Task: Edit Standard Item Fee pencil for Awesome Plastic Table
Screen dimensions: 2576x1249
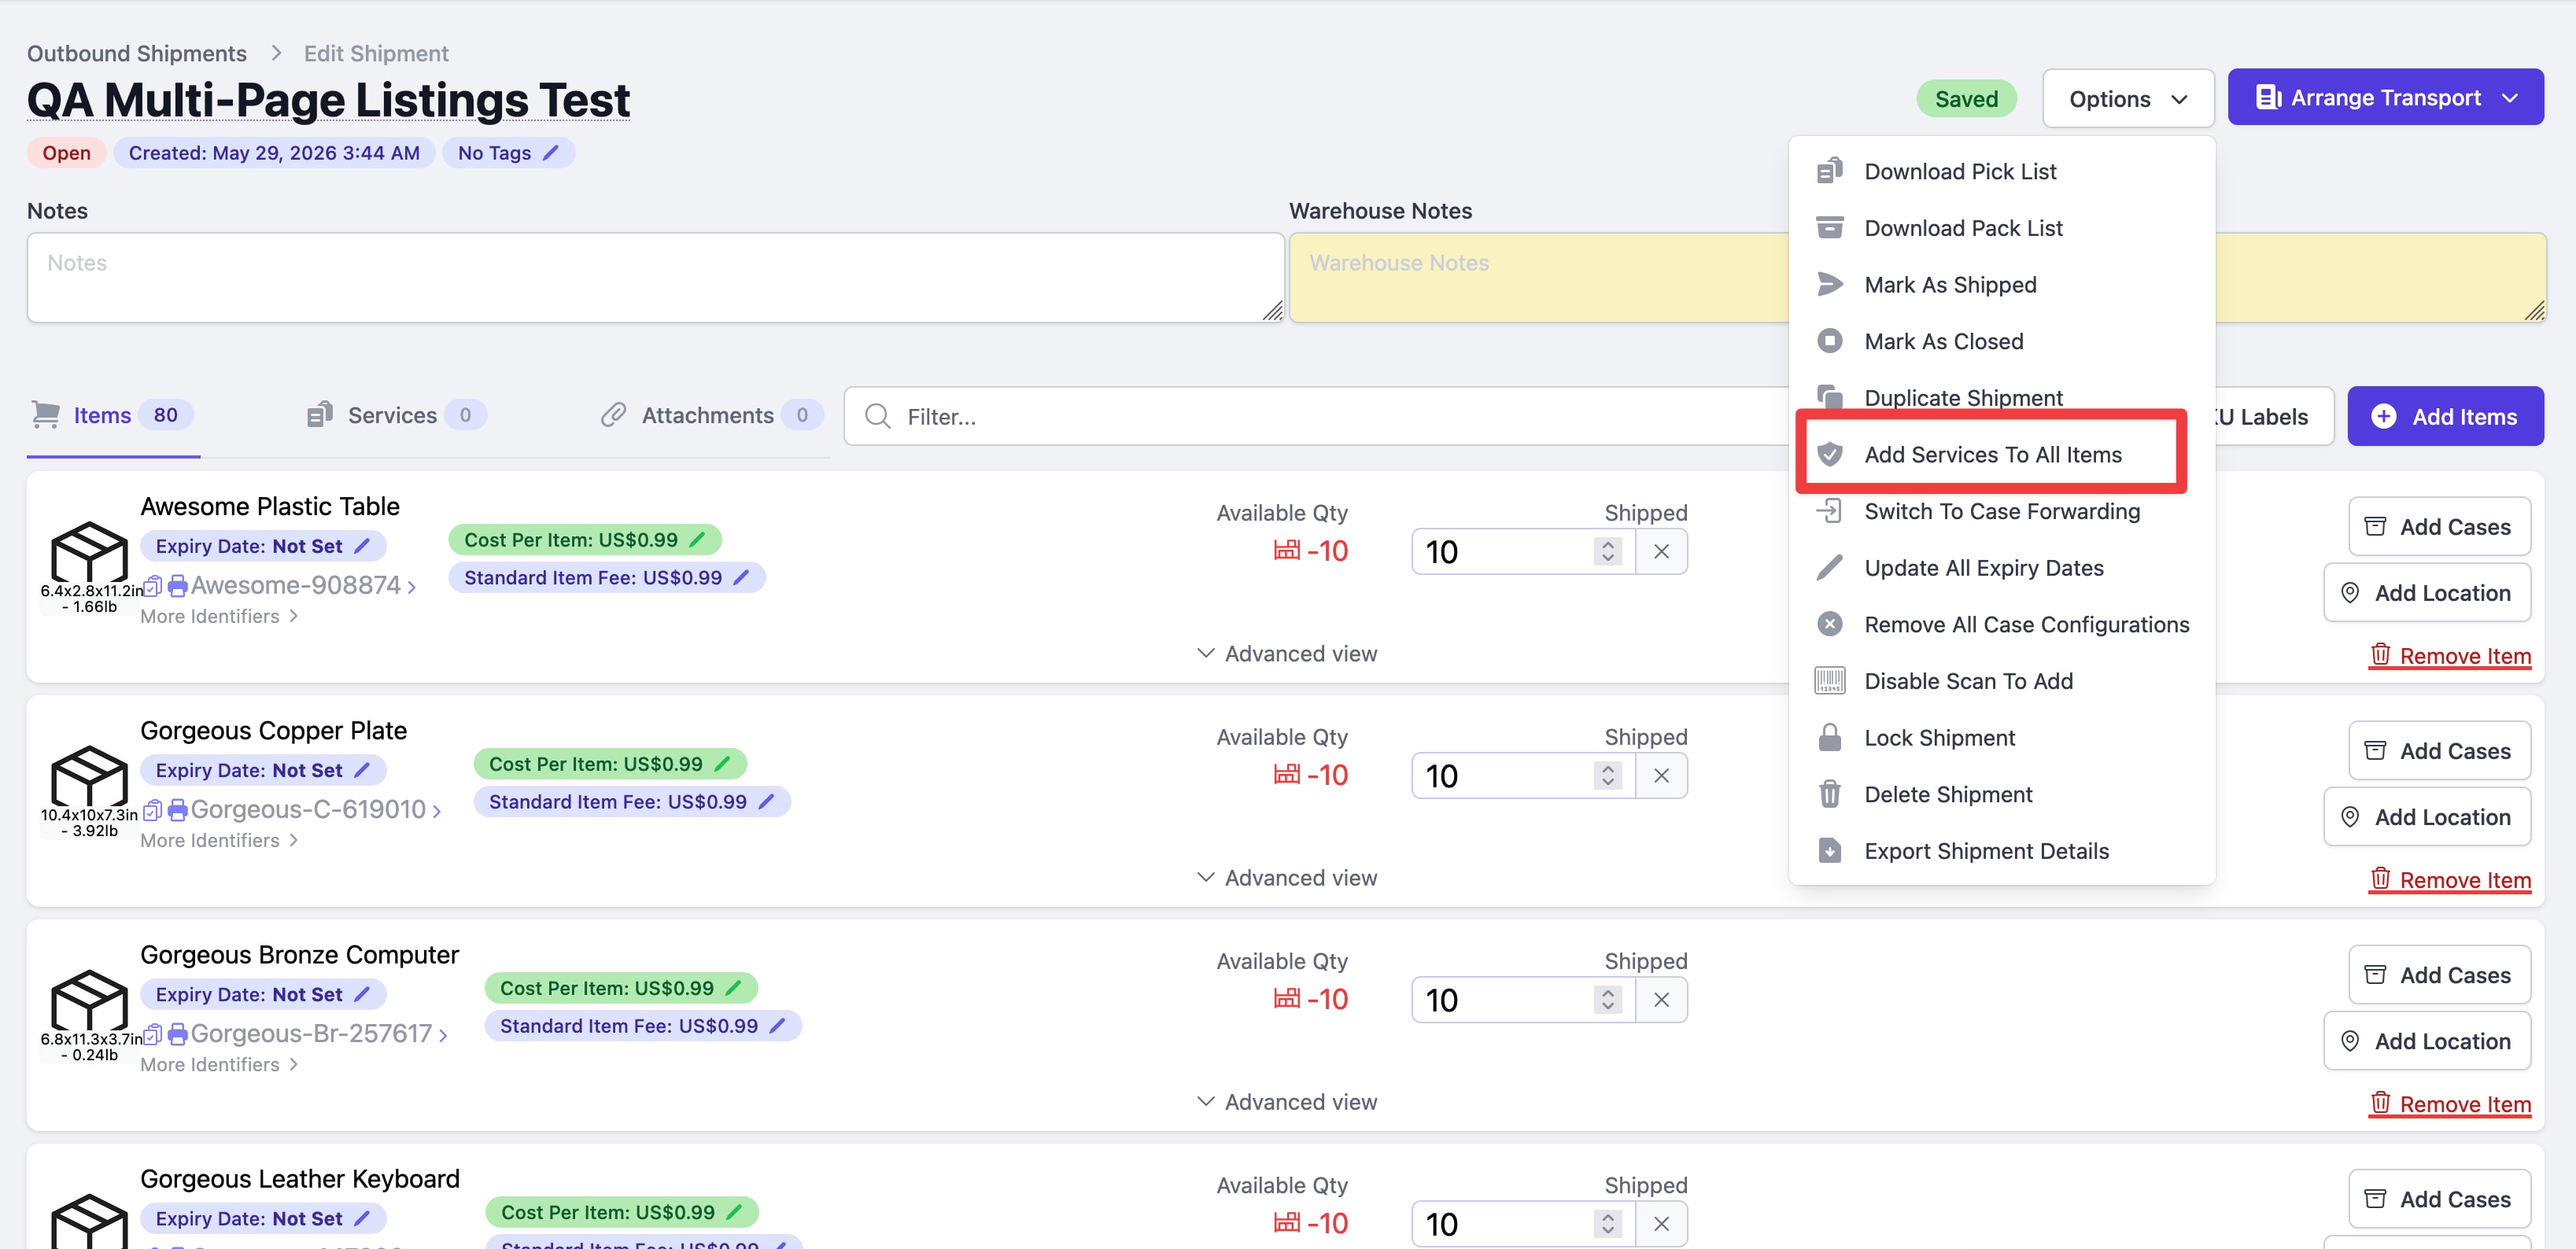Action: [741, 577]
